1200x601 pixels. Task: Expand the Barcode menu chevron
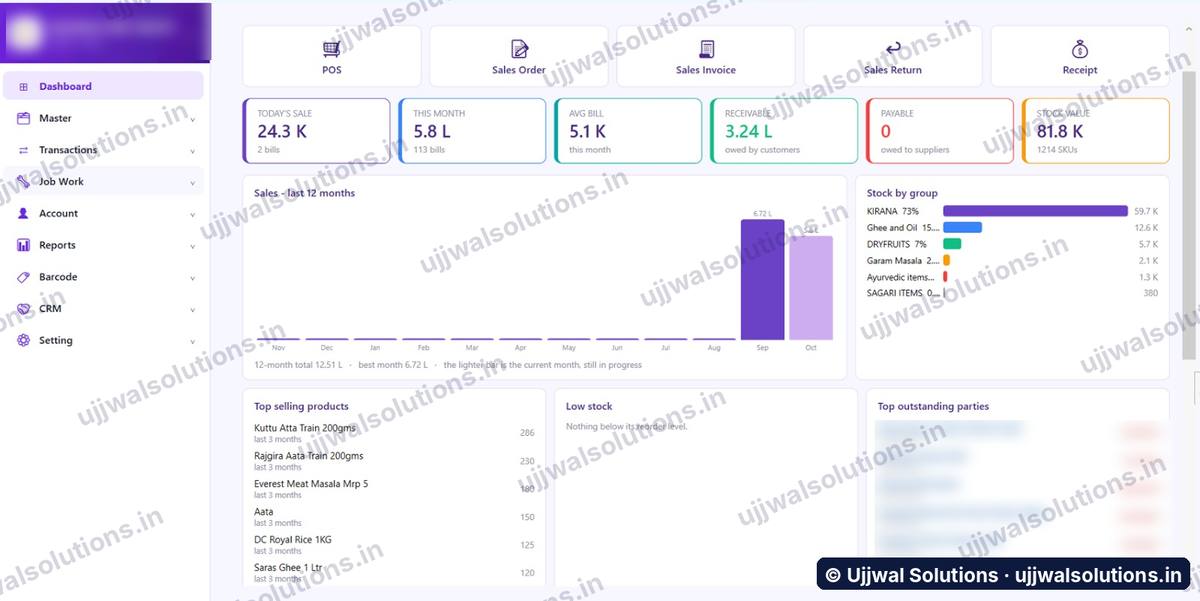click(x=192, y=279)
